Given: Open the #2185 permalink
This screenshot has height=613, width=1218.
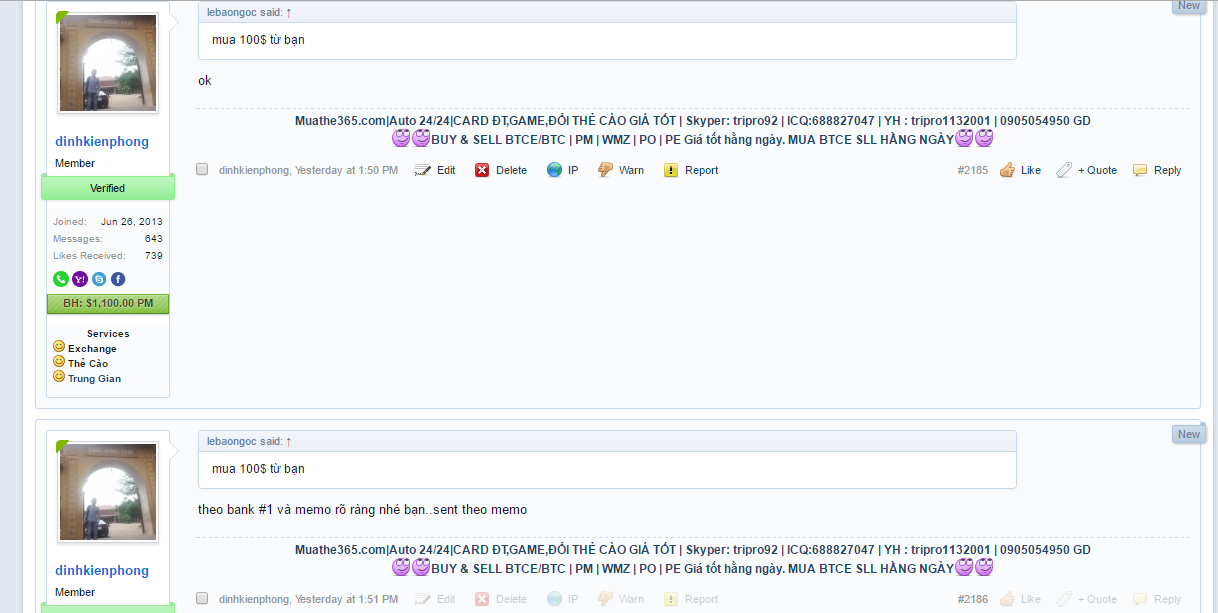Looking at the screenshot, I should pos(972,170).
